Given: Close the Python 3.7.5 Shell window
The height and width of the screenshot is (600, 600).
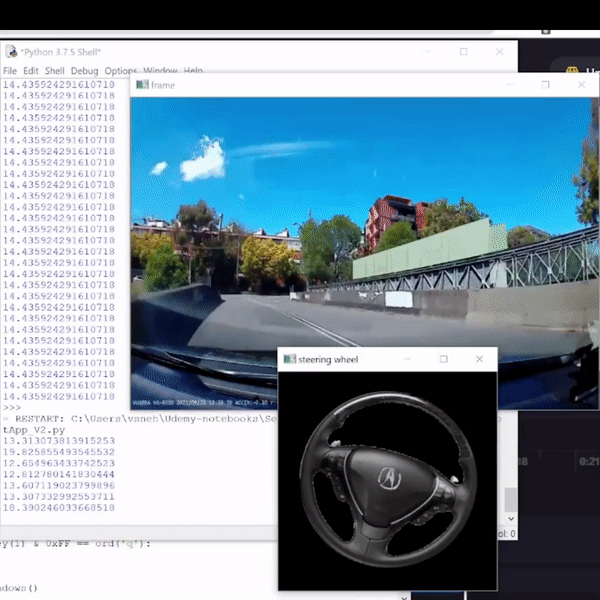Looking at the screenshot, I should pos(500,52).
